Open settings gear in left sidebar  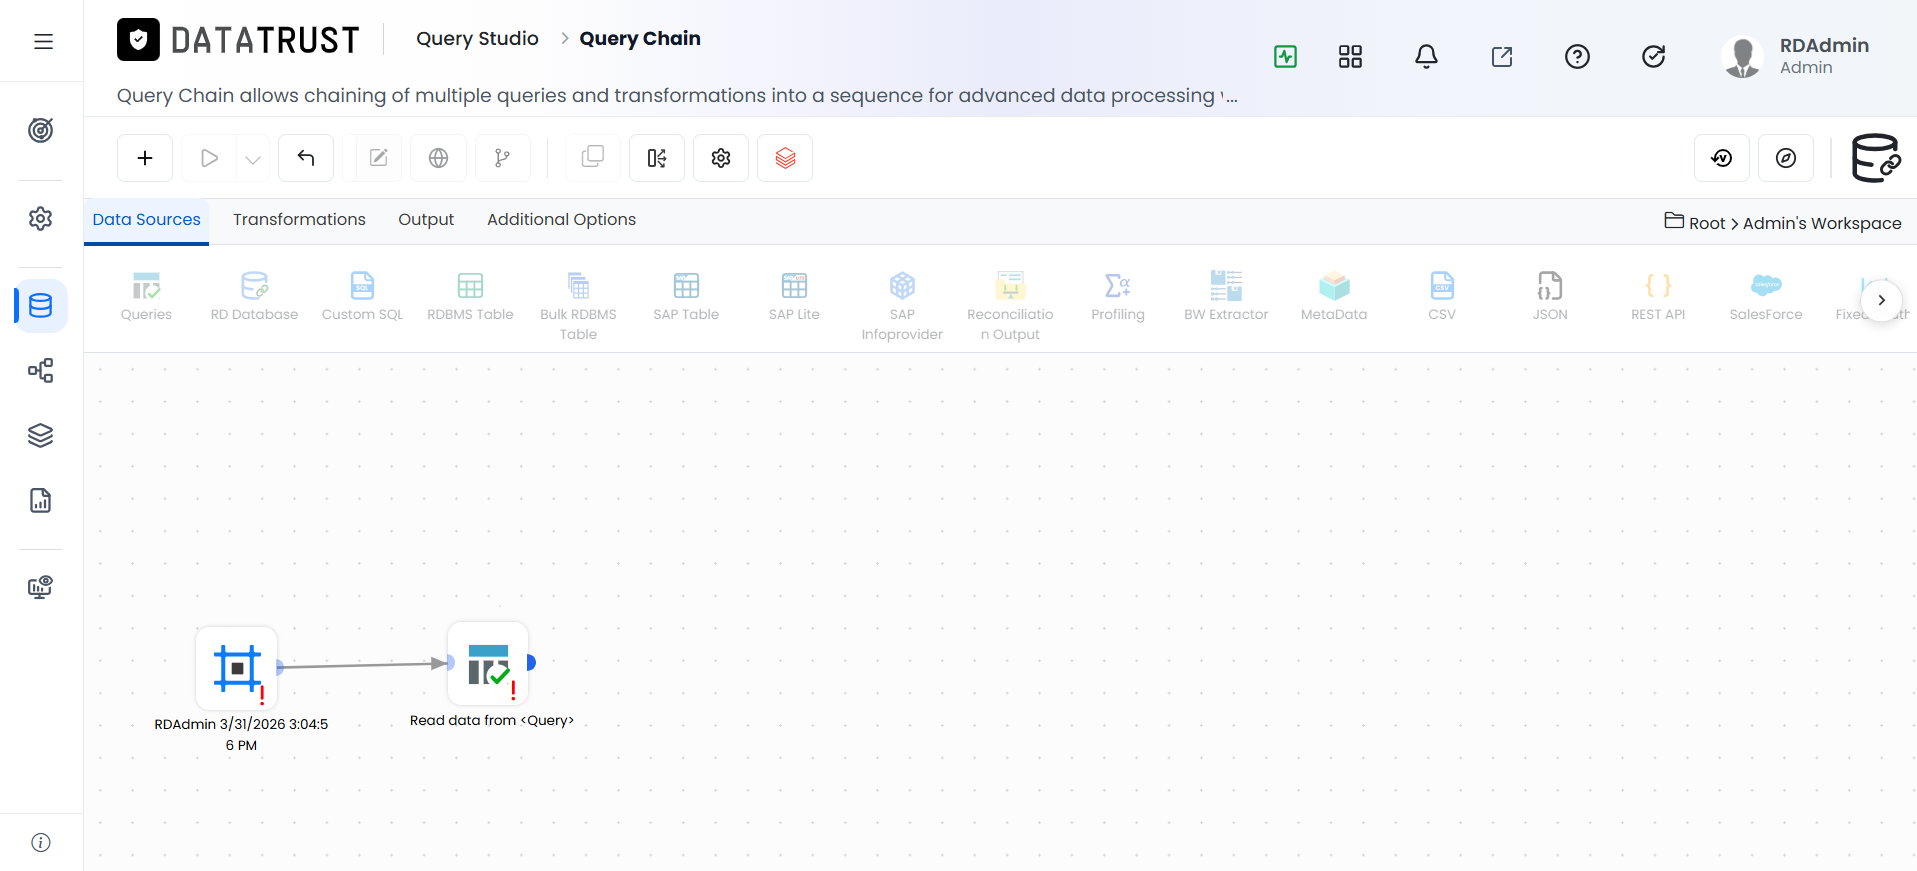point(41,218)
